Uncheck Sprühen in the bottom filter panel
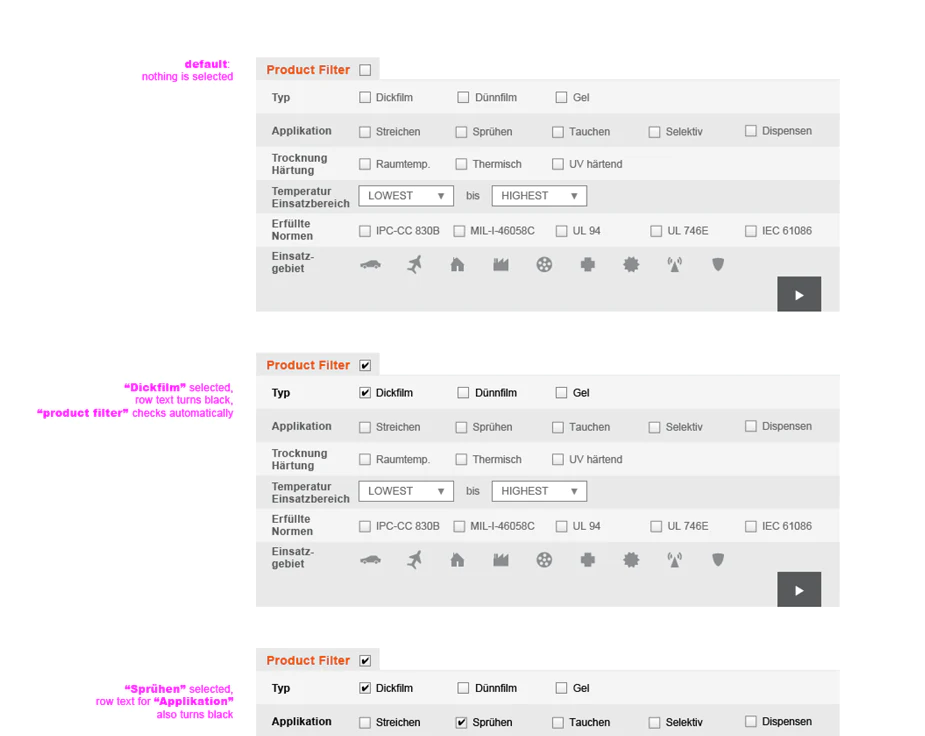This screenshot has width=925, height=736. tap(461, 722)
